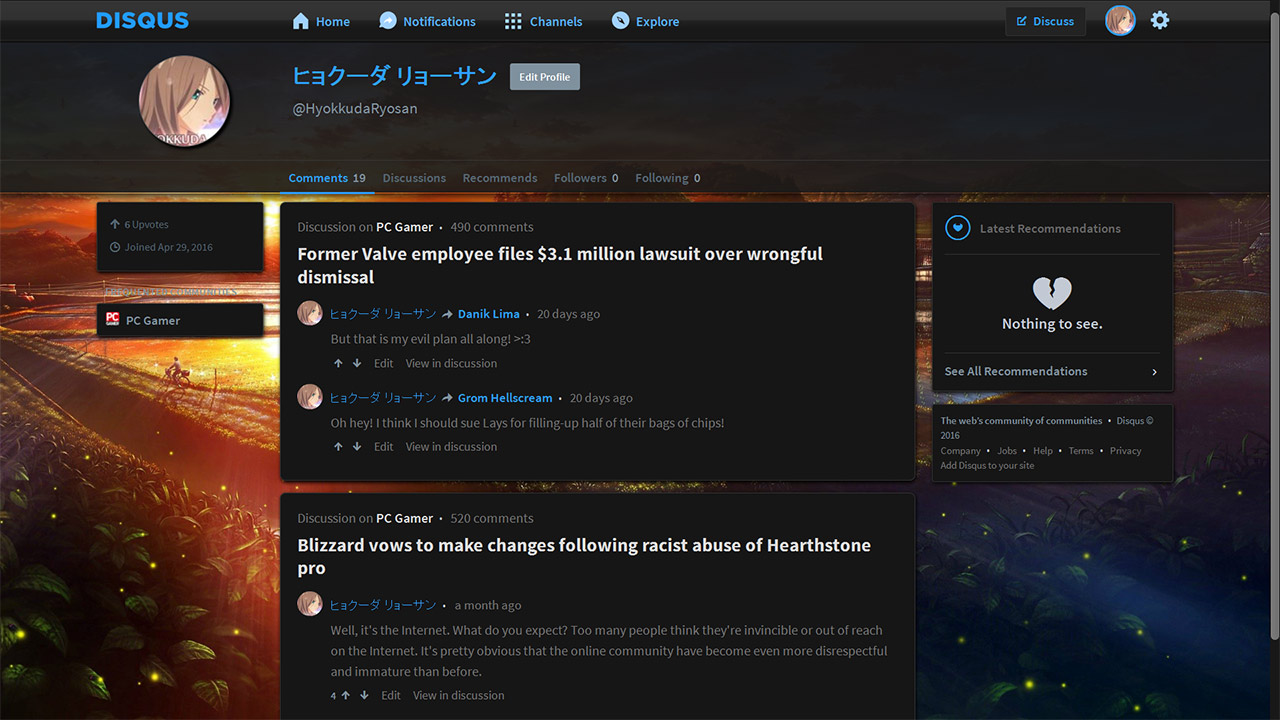Click the '6 Upvotes' stat
The image size is (1280, 720).
pyautogui.click(x=146, y=225)
